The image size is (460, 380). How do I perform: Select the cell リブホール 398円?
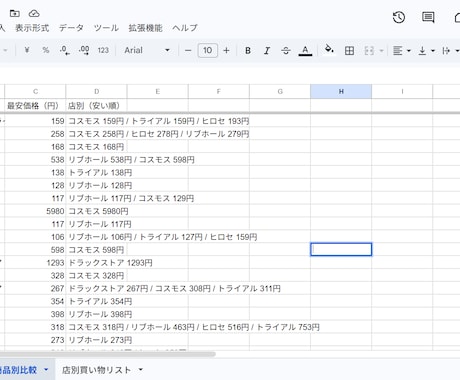tap(96, 314)
